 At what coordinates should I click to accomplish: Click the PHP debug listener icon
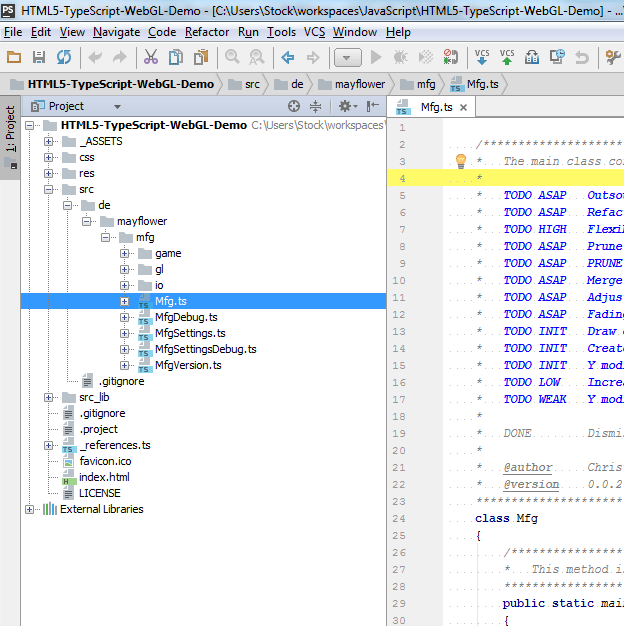(x=450, y=57)
